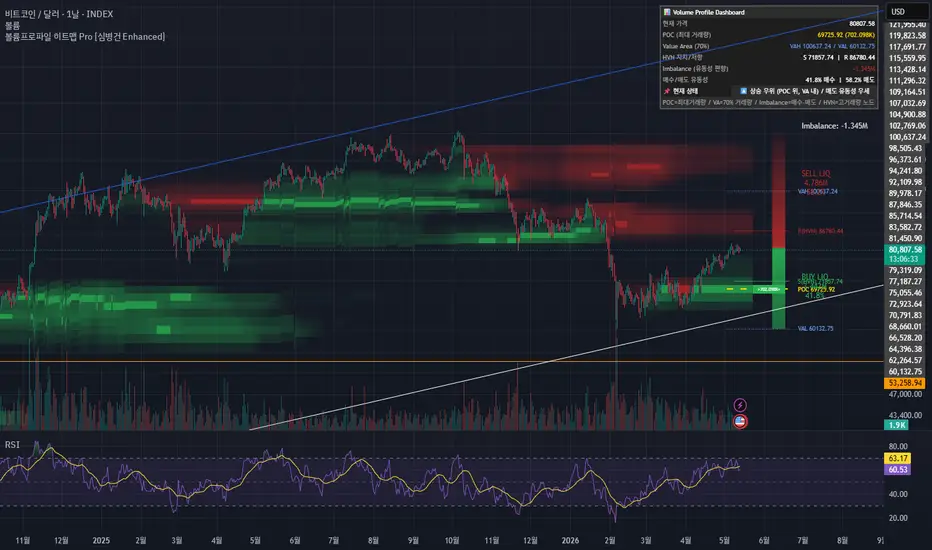This screenshot has width=932, height=550.
Task: Open the 비트코인 / 달러 symbol title
Action: pos(59,14)
